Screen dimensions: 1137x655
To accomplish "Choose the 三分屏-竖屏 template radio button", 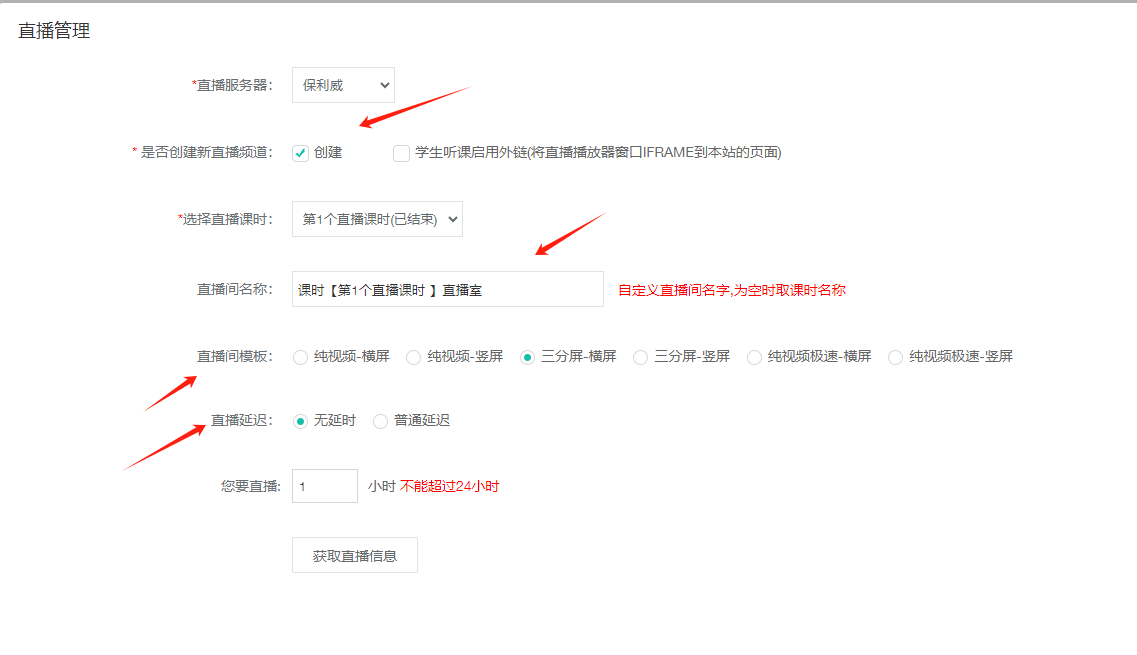I will click(x=641, y=357).
